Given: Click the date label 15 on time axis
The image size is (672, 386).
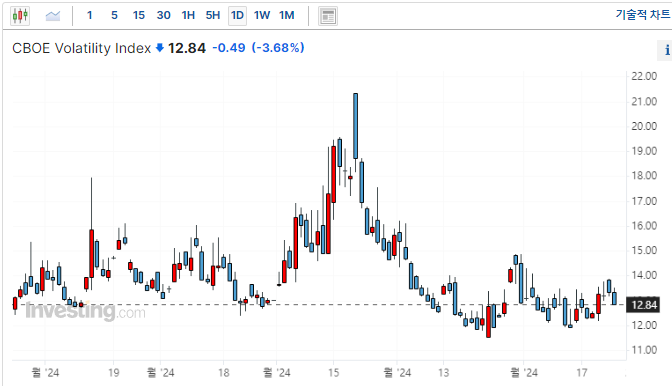Looking at the screenshot, I should tap(333, 373).
